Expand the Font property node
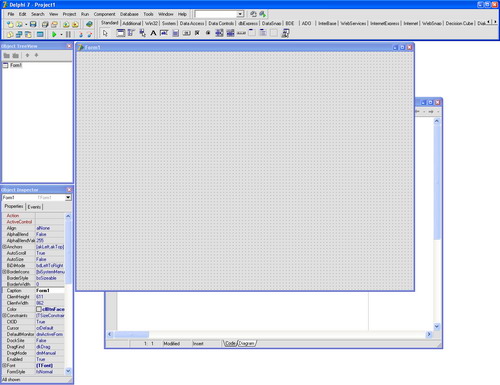This screenshot has height=385, width=500. click(x=4, y=365)
